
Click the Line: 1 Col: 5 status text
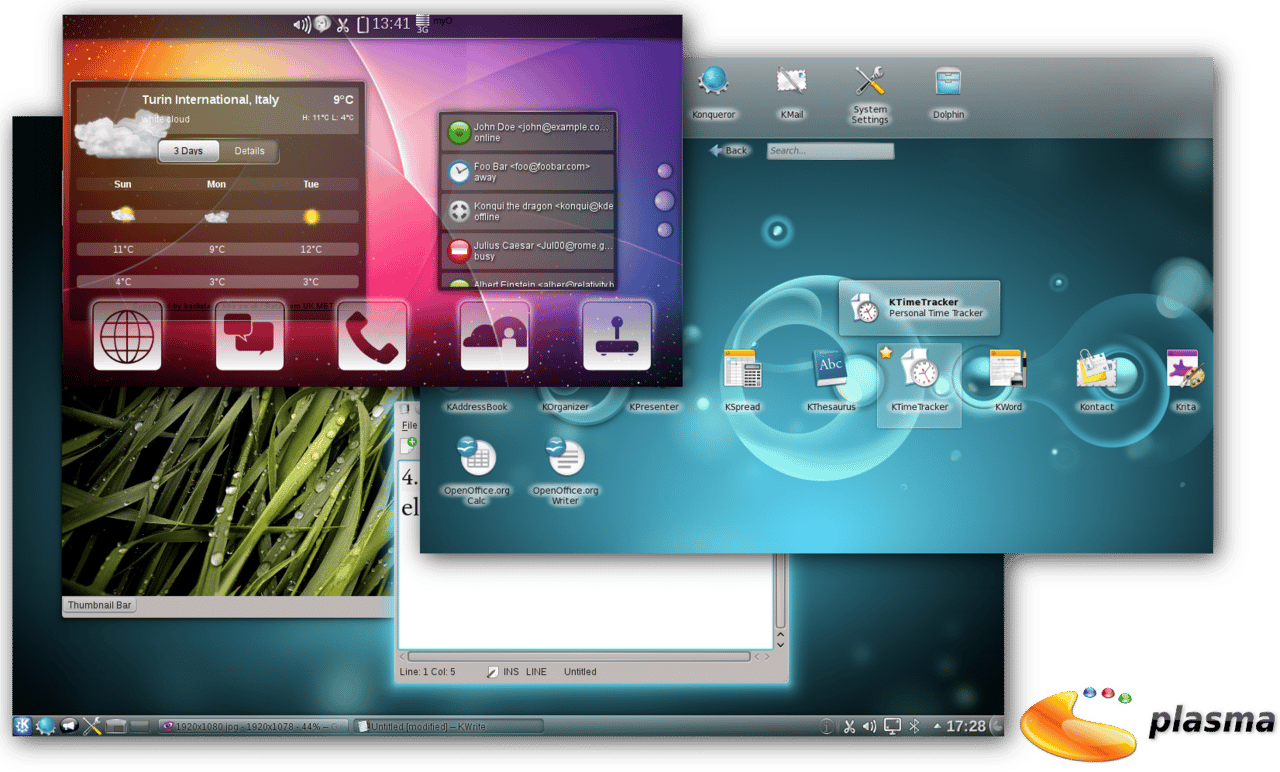427,672
